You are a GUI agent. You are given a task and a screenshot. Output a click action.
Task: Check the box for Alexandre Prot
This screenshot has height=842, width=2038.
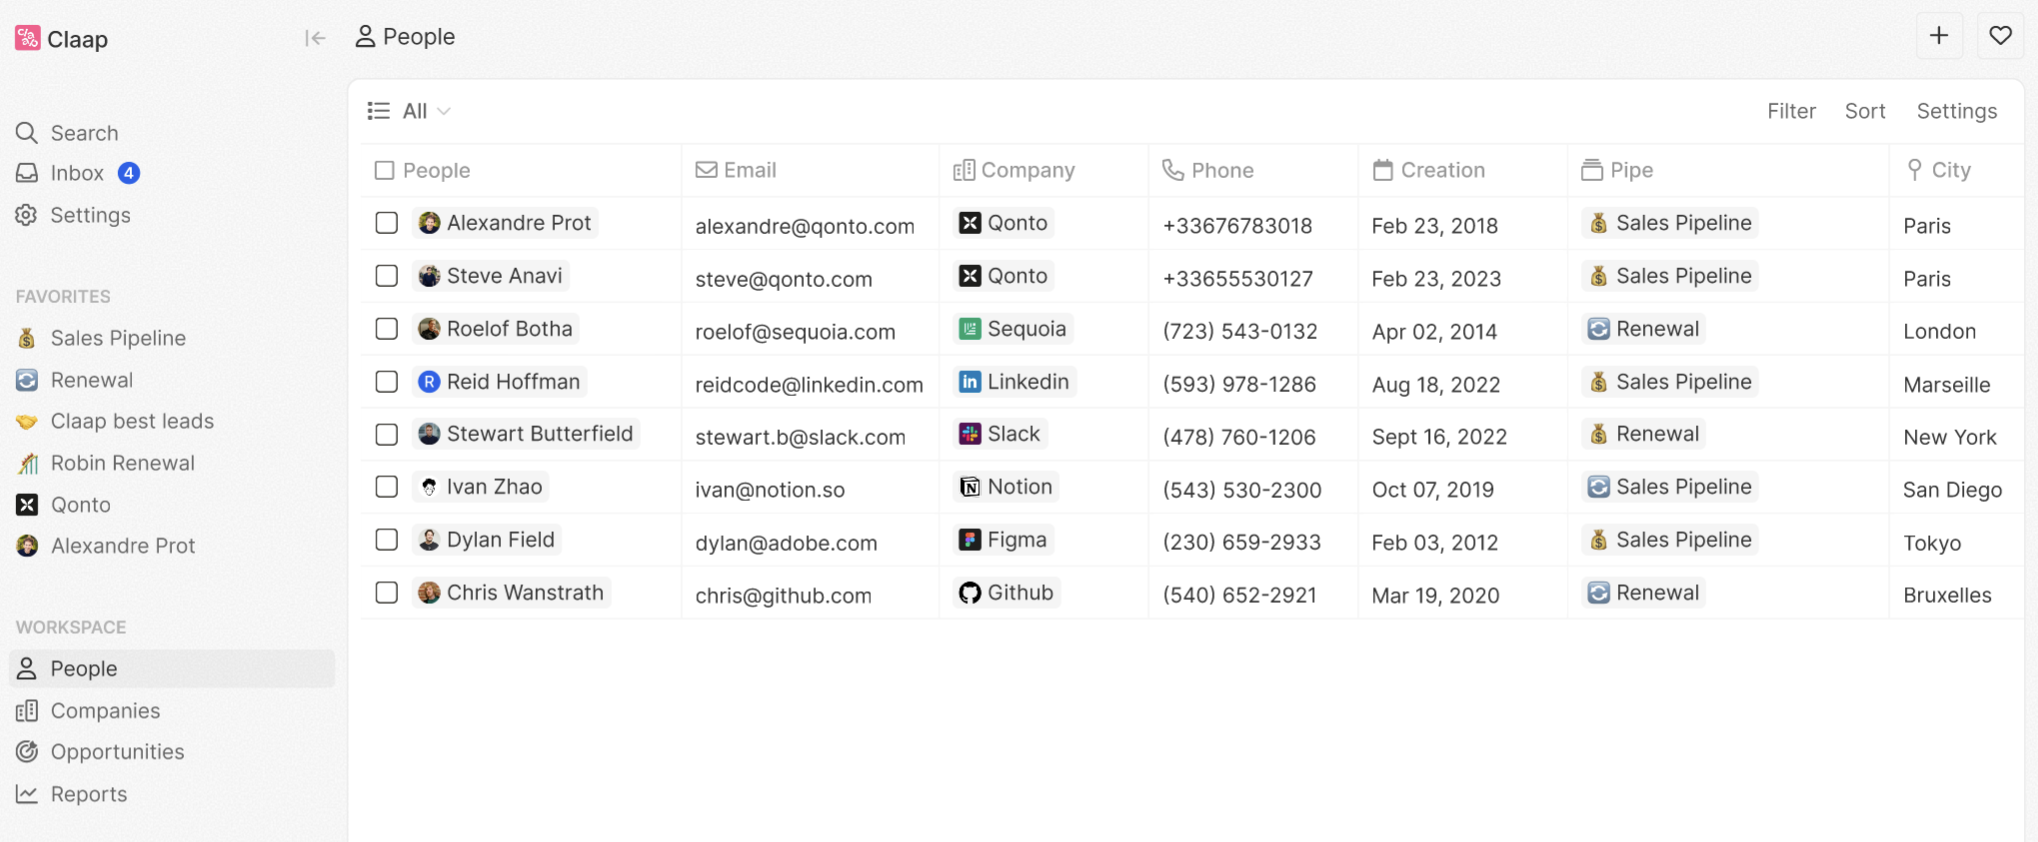[x=386, y=223]
